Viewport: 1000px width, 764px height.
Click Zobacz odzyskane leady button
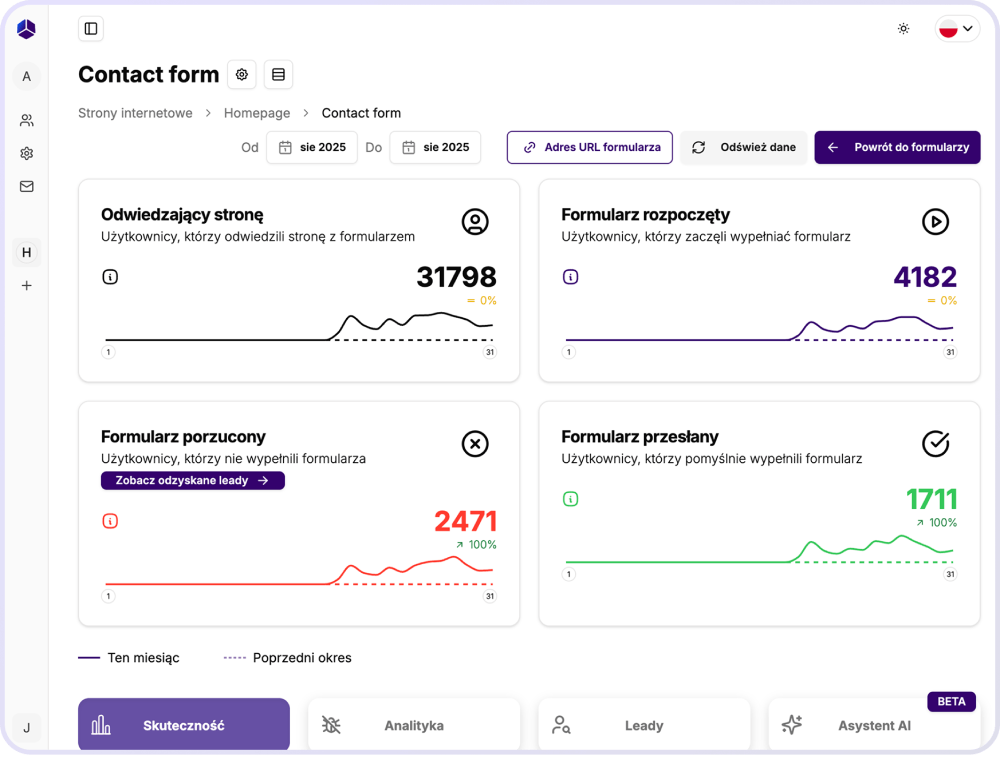pyautogui.click(x=192, y=481)
